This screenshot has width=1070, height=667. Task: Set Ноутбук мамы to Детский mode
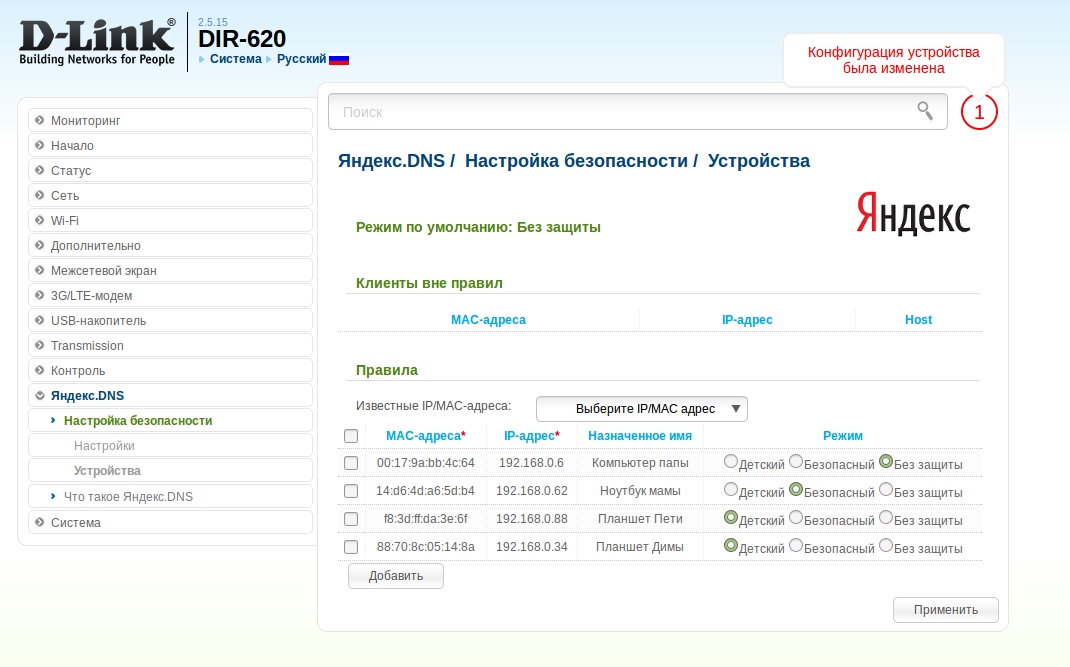point(731,490)
